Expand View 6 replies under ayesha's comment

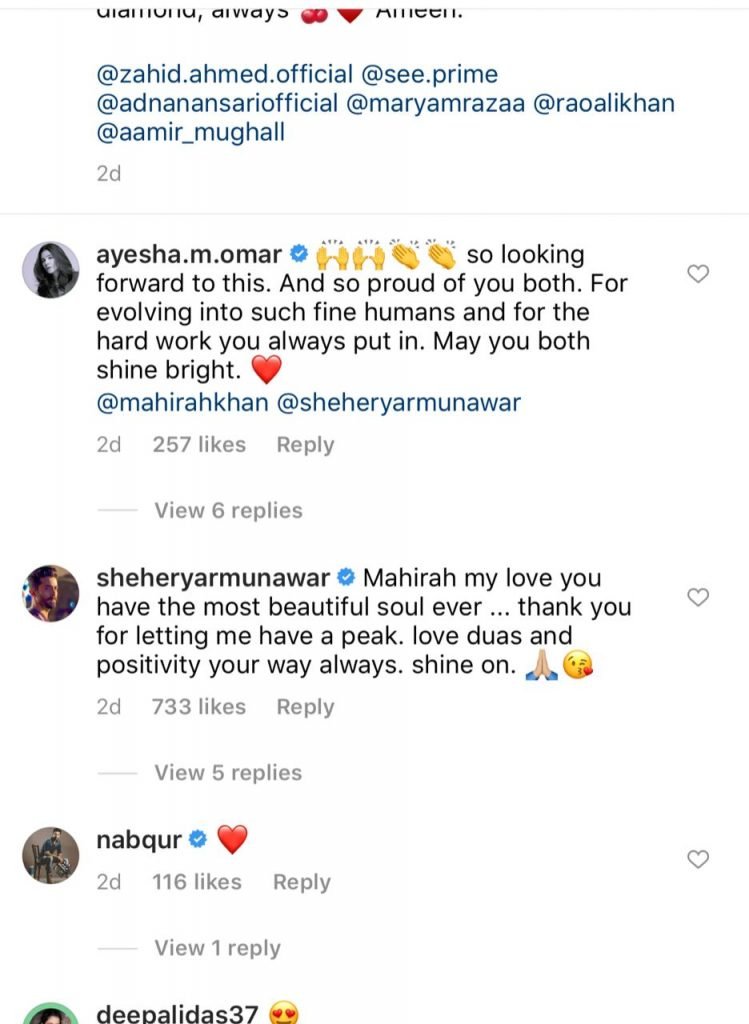228,511
